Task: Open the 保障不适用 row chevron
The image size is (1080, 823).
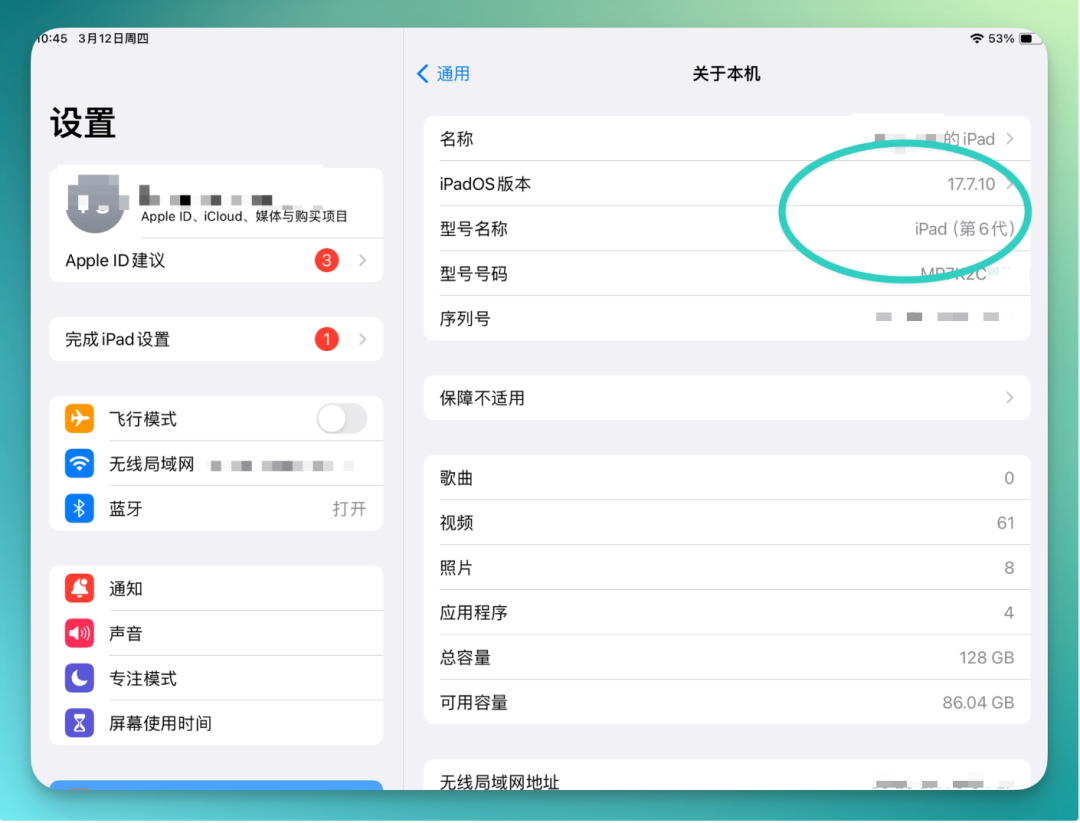Action: point(1010,398)
